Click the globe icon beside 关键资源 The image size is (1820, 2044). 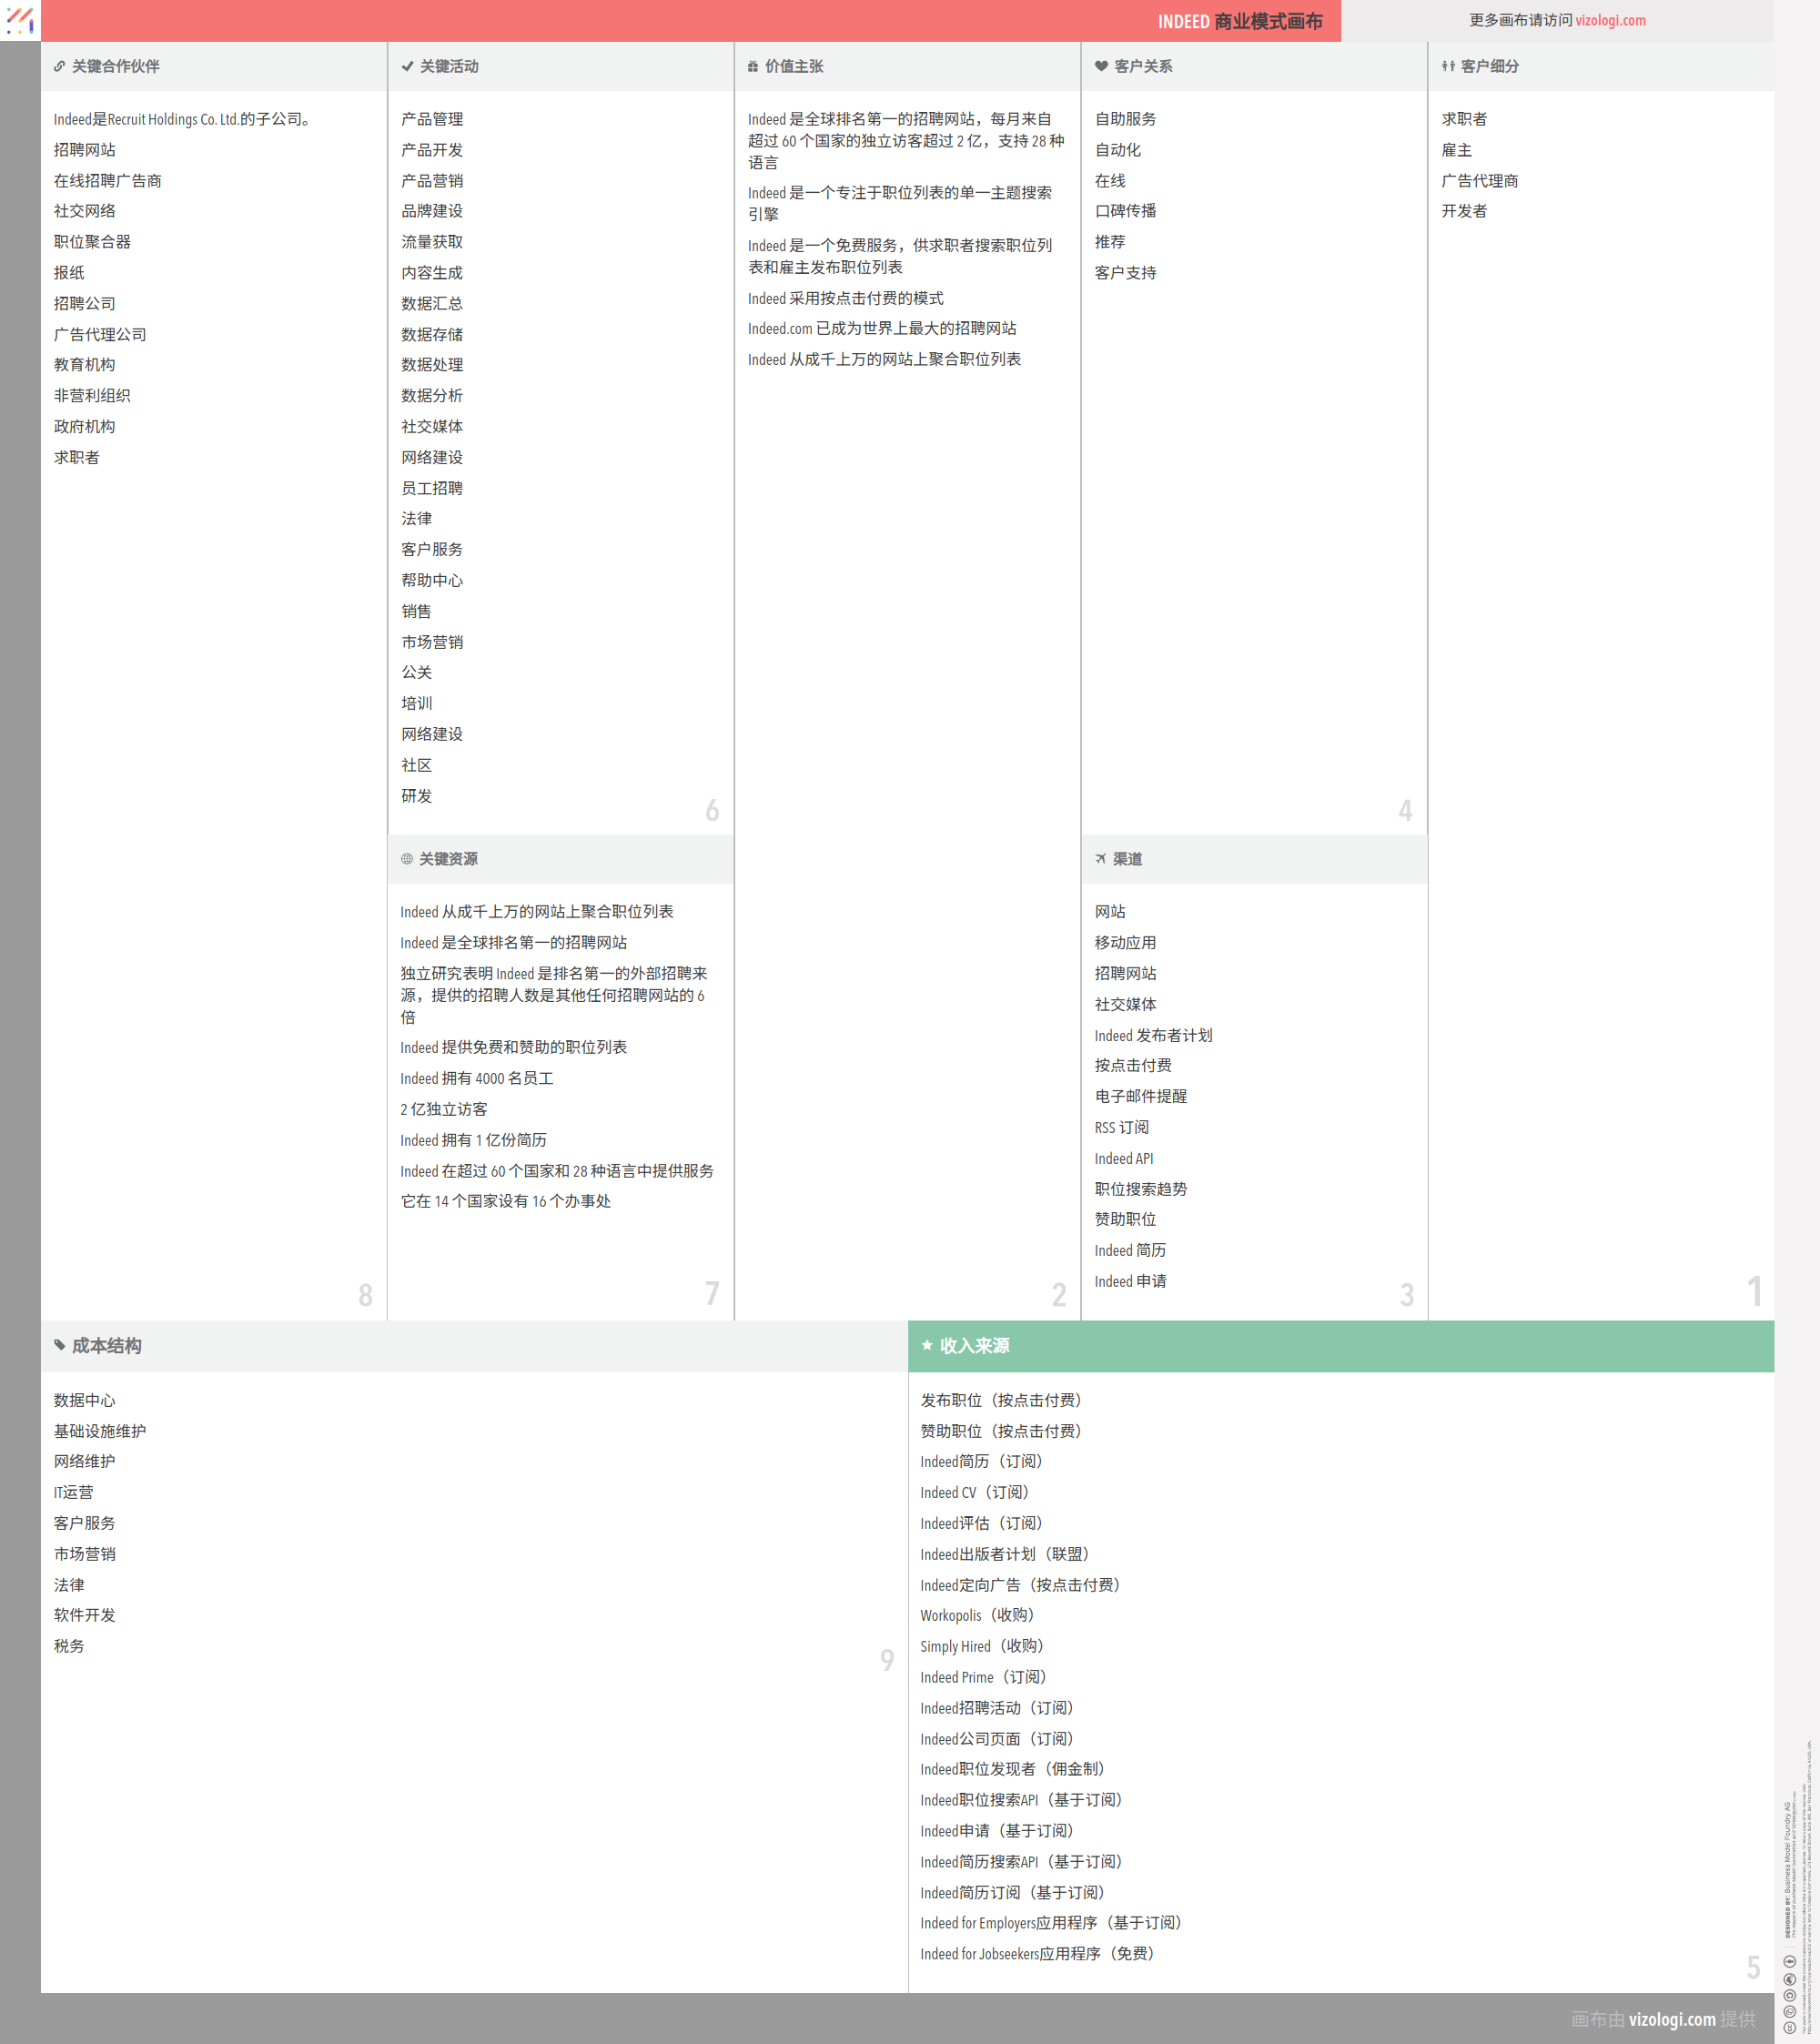coord(406,859)
